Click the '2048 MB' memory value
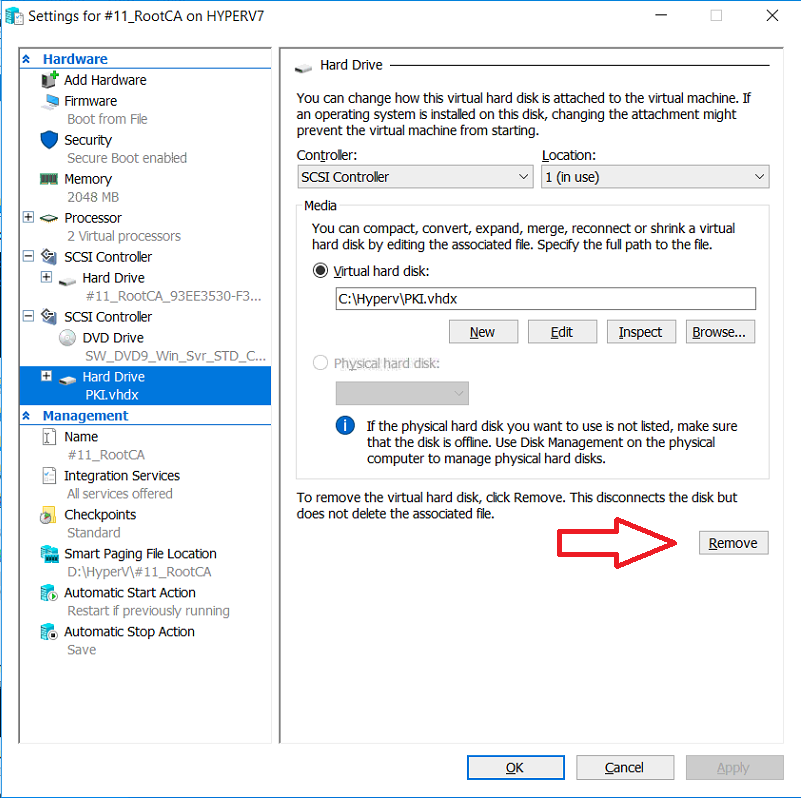Viewport: 801px width, 798px height. (x=93, y=197)
